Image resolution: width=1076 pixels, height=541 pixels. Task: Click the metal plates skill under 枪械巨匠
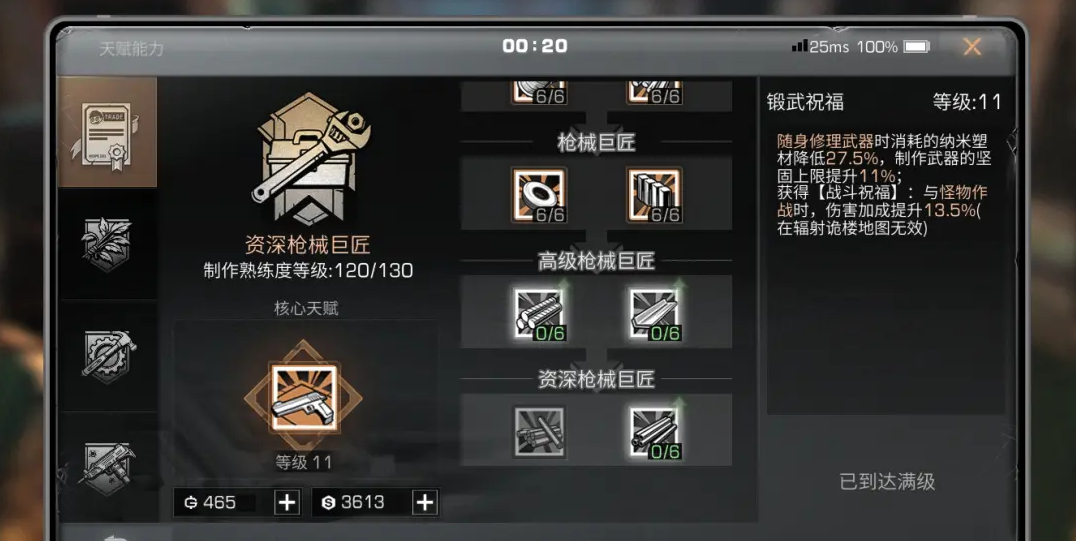click(655, 195)
